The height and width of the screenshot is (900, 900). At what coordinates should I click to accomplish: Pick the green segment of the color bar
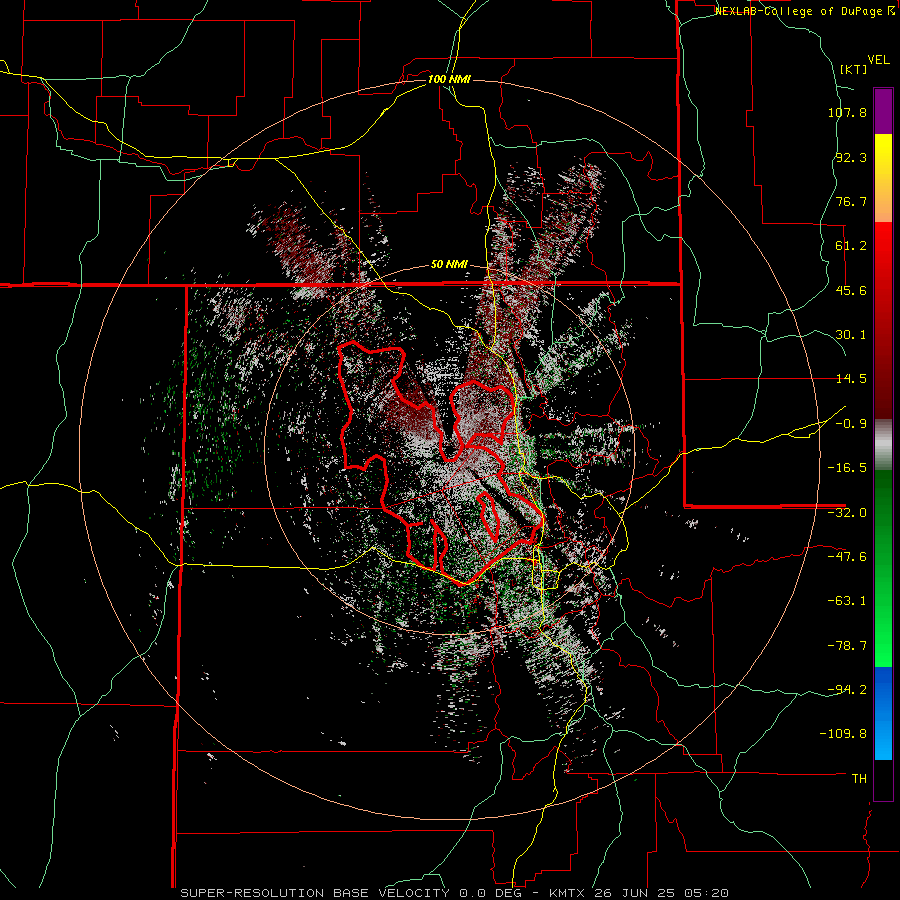click(x=883, y=568)
